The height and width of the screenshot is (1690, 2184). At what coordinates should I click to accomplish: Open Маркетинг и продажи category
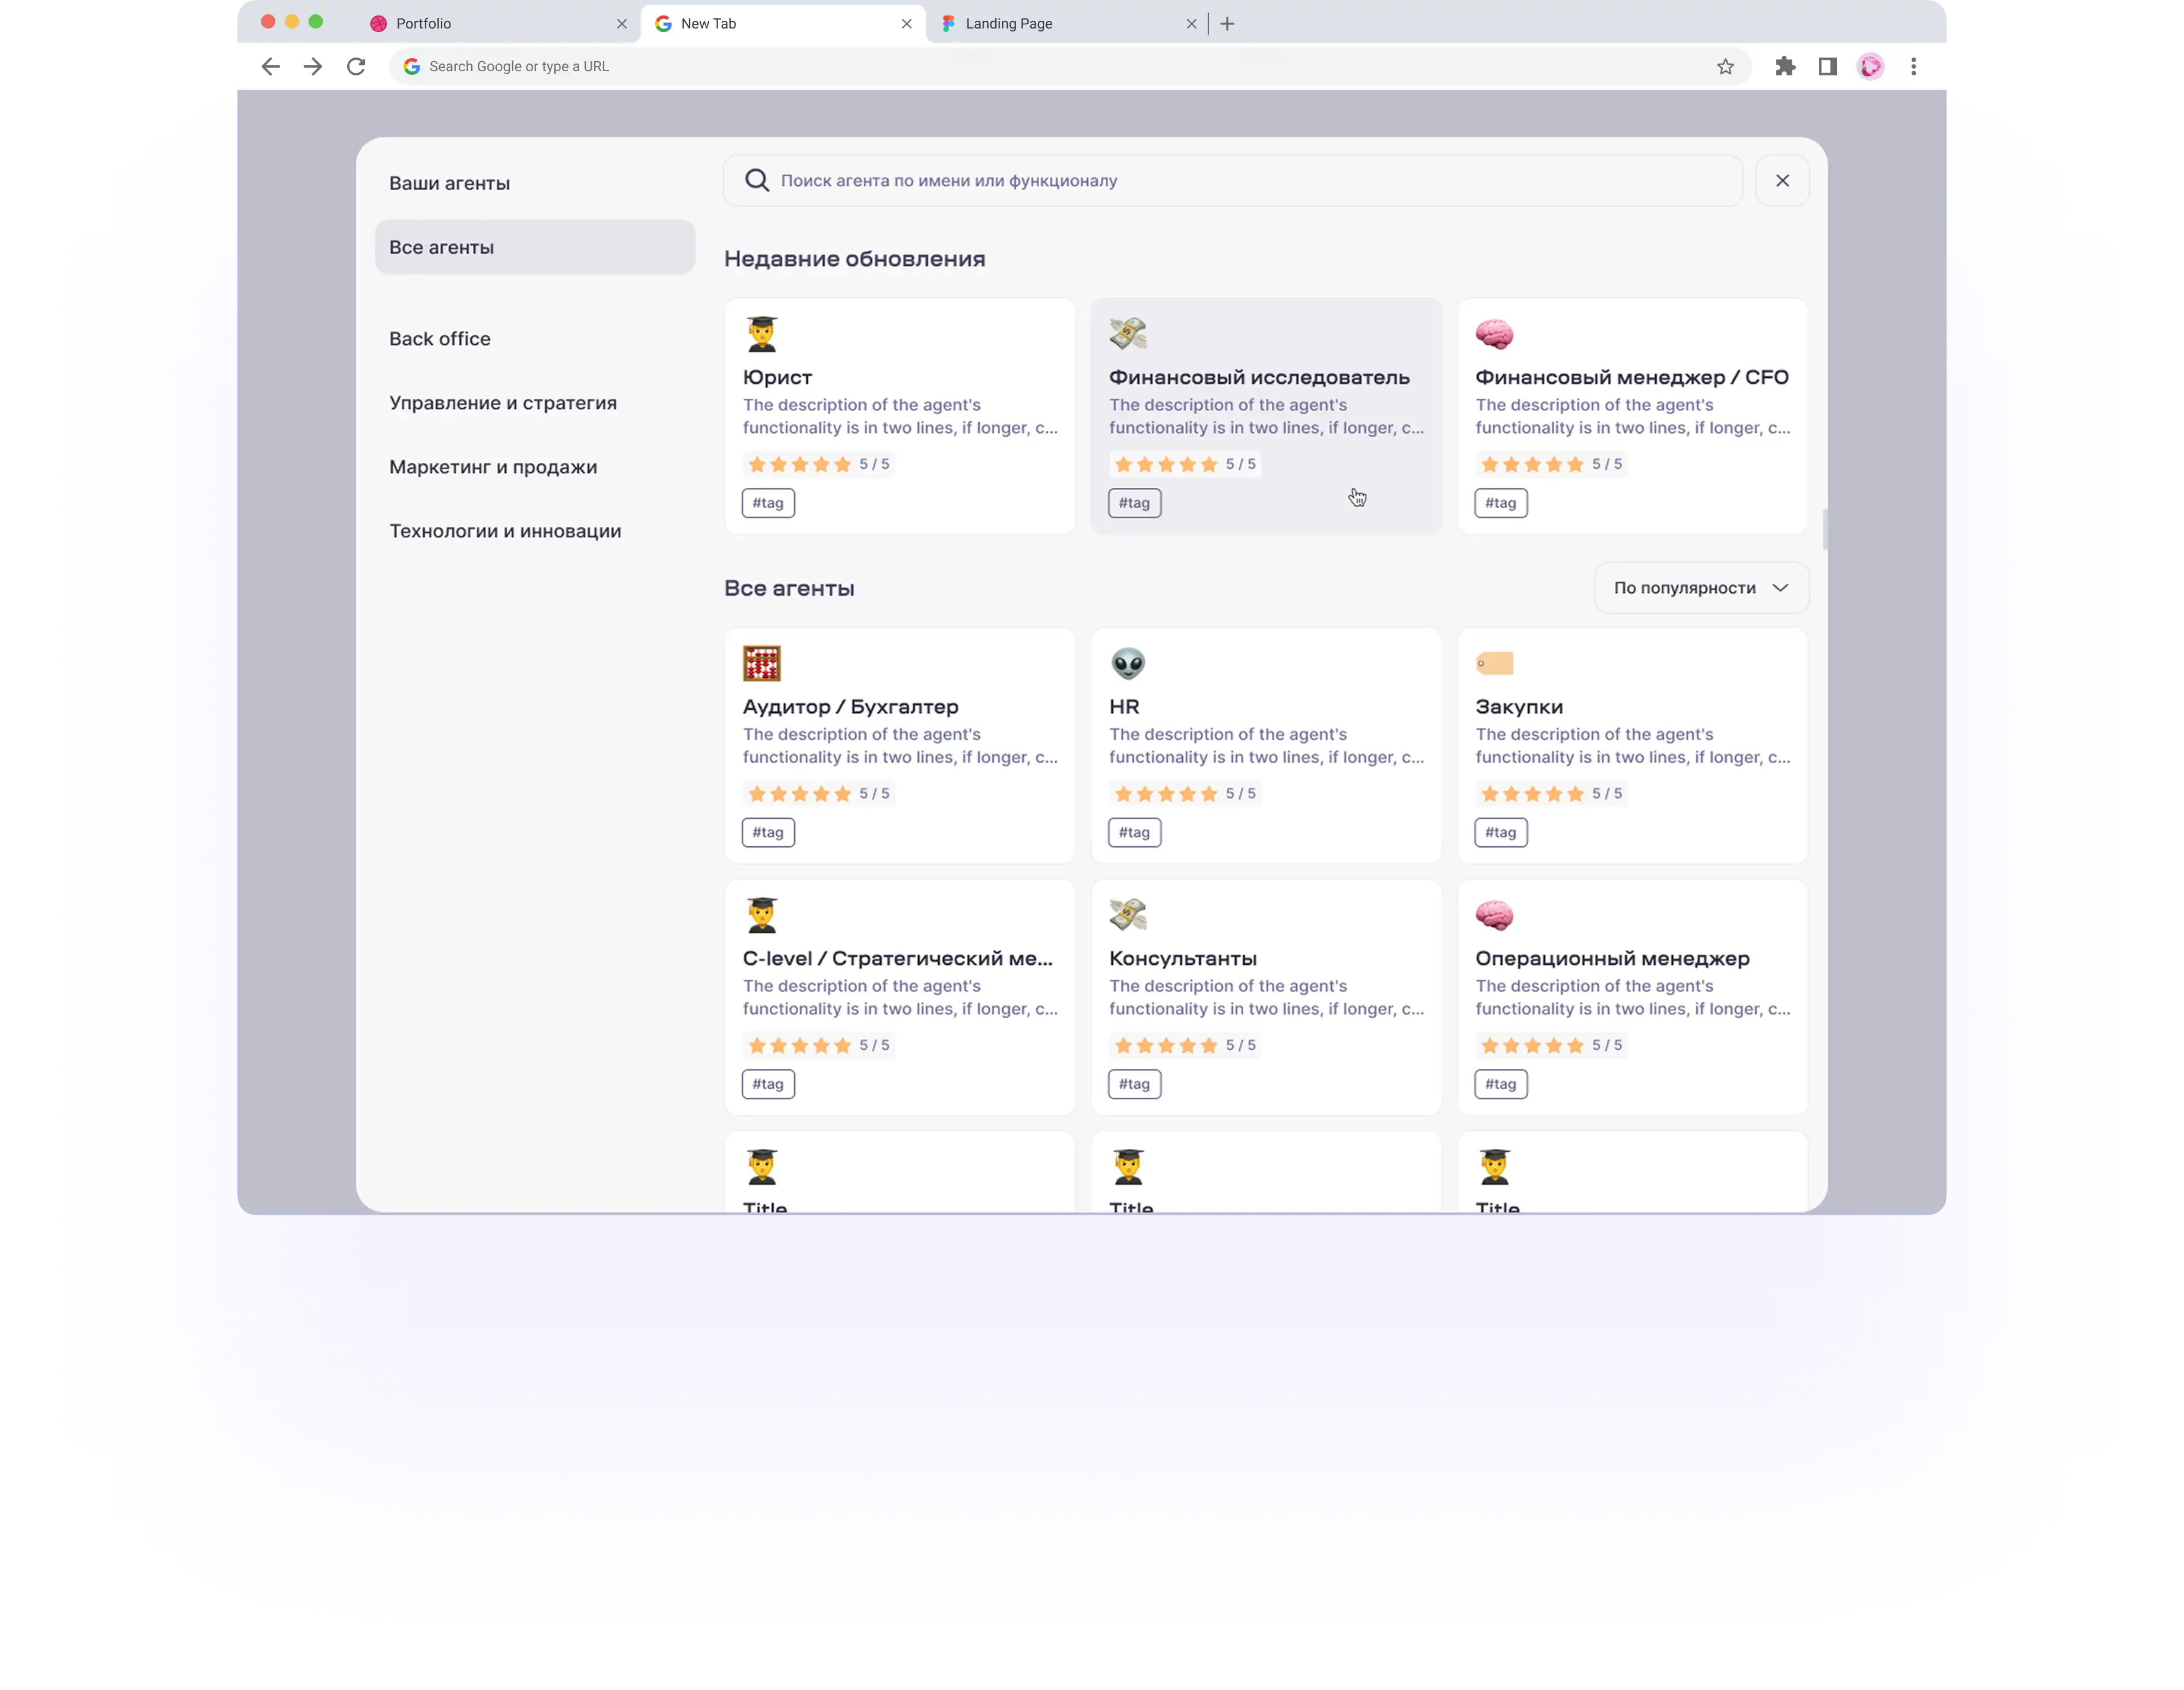(x=493, y=467)
